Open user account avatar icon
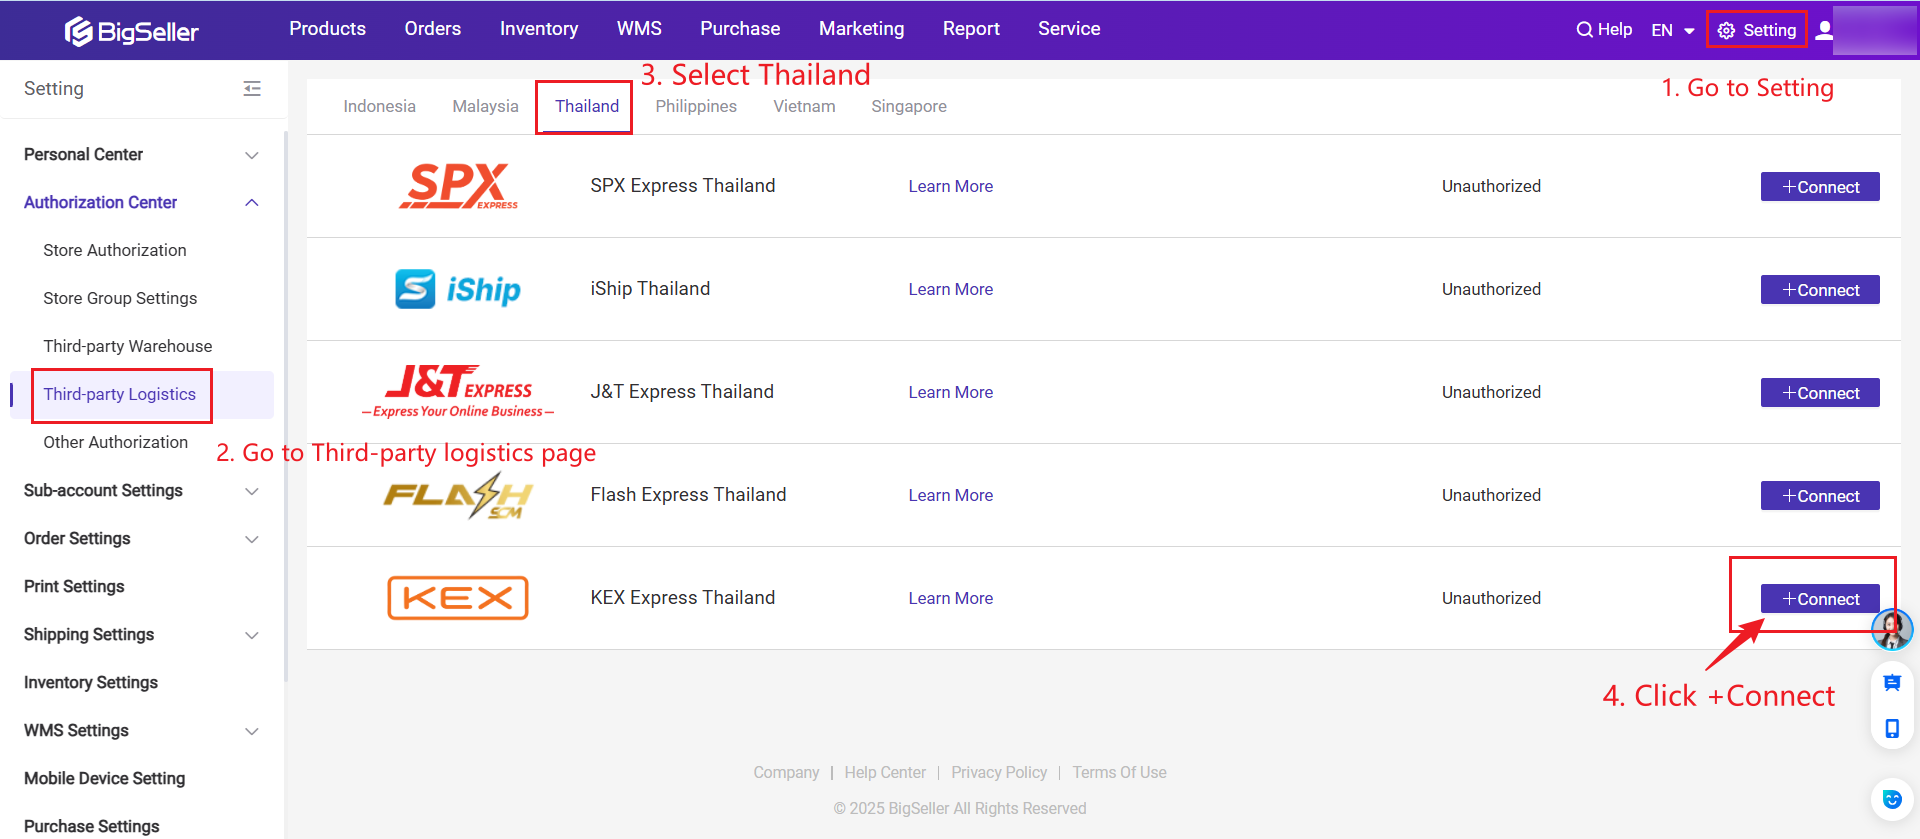1920x839 pixels. click(1824, 30)
